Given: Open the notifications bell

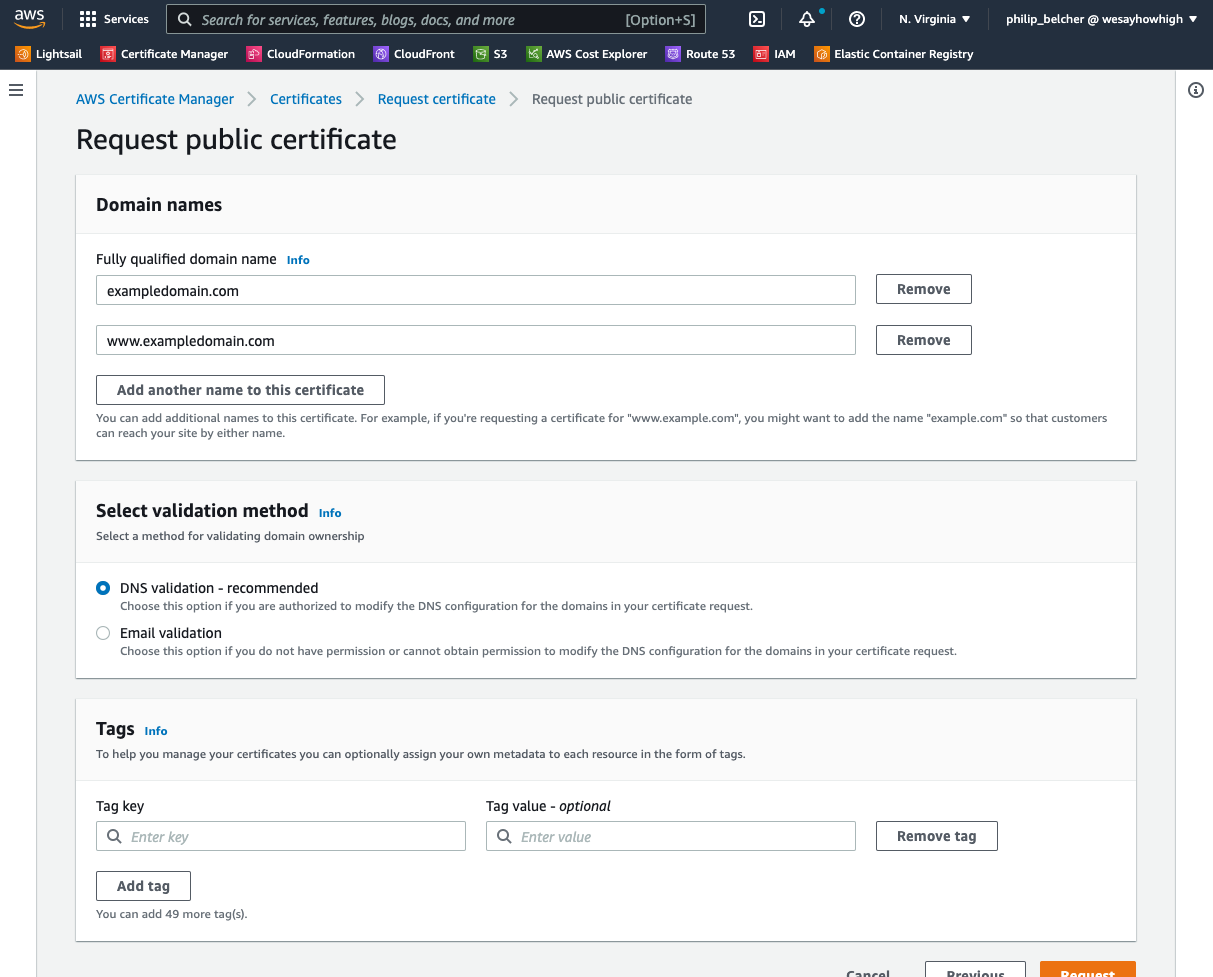Looking at the screenshot, I should (x=806, y=18).
